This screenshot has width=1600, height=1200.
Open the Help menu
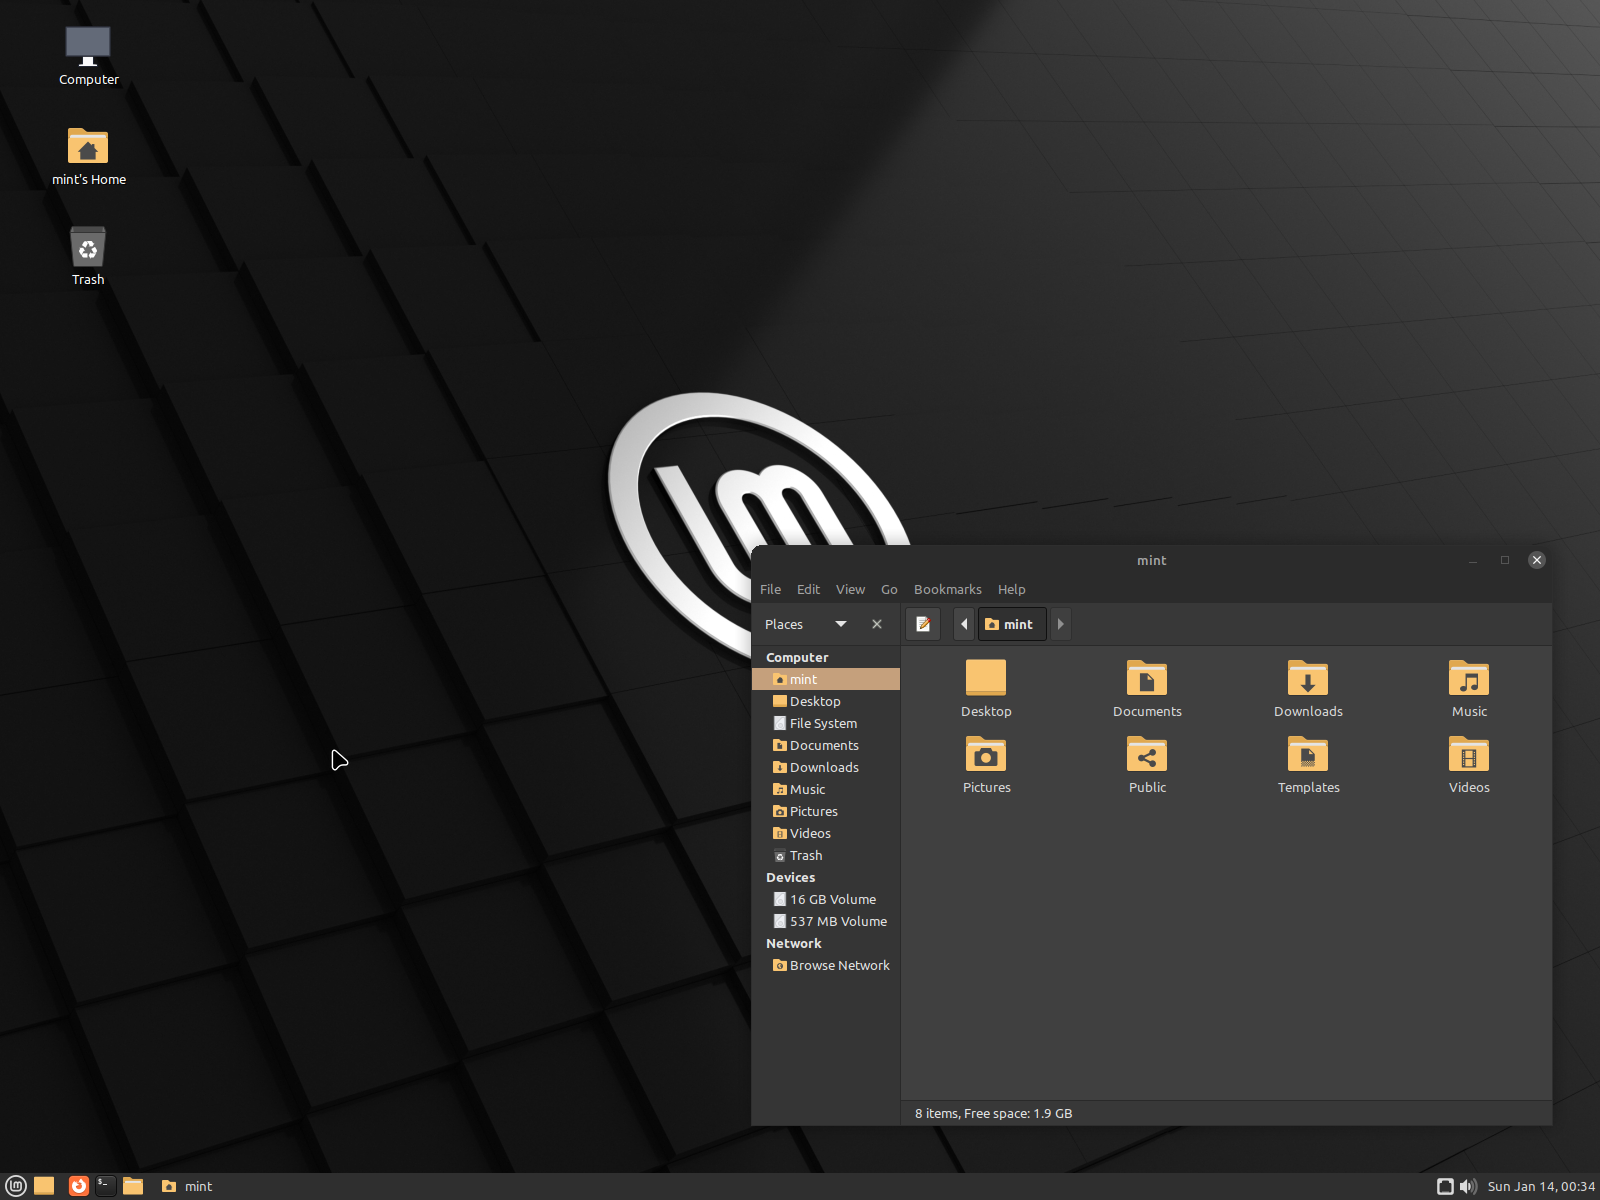(x=1011, y=589)
